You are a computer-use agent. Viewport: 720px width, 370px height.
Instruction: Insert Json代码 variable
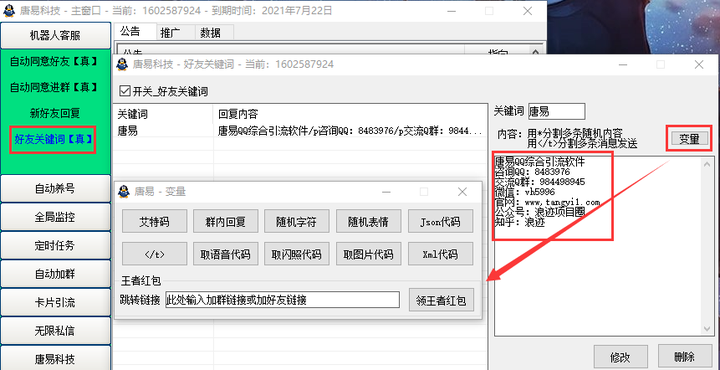pos(440,222)
